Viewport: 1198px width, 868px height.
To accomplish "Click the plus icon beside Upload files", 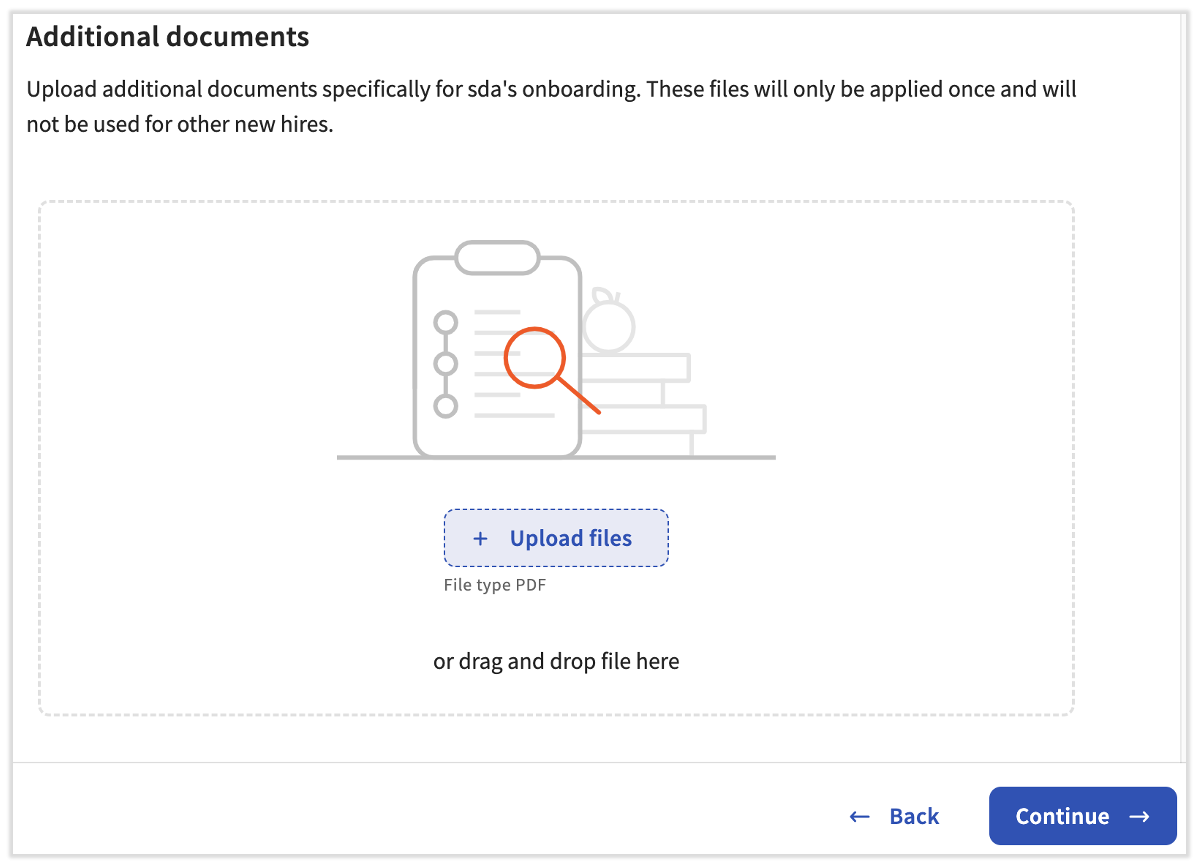I will pos(480,538).
